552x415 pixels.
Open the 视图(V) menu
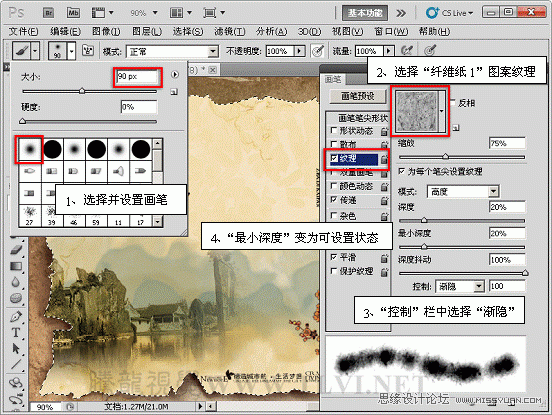347,31
